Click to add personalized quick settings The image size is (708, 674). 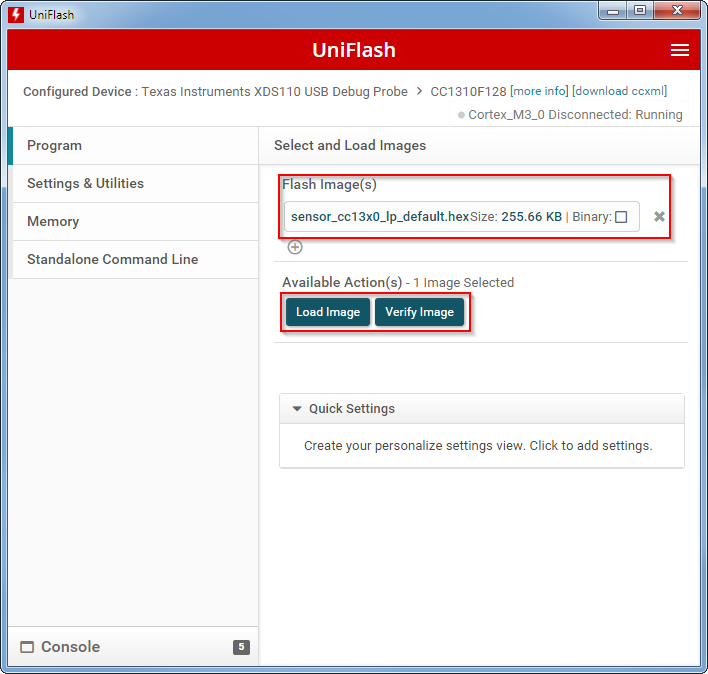(478, 446)
